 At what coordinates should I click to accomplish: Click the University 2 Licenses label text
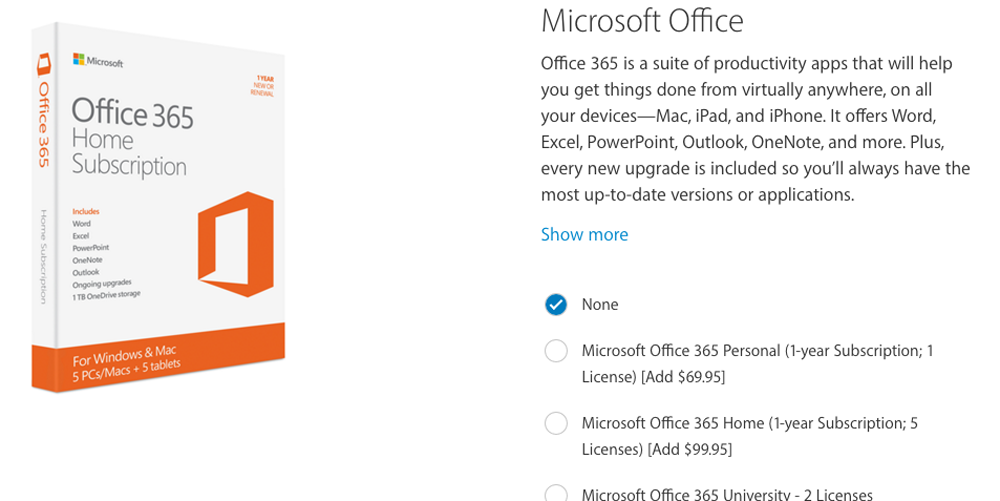727,494
